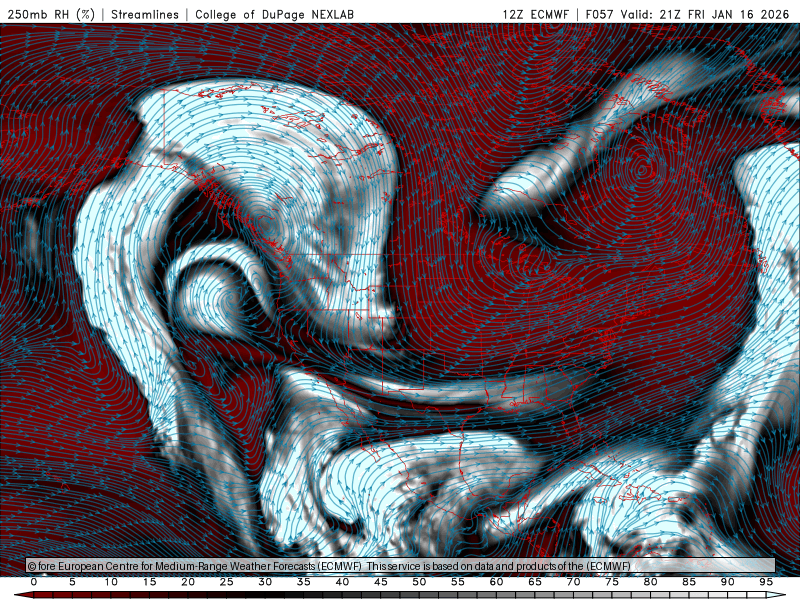
Task: Click colorbar label "0"
Action: (x=34, y=582)
